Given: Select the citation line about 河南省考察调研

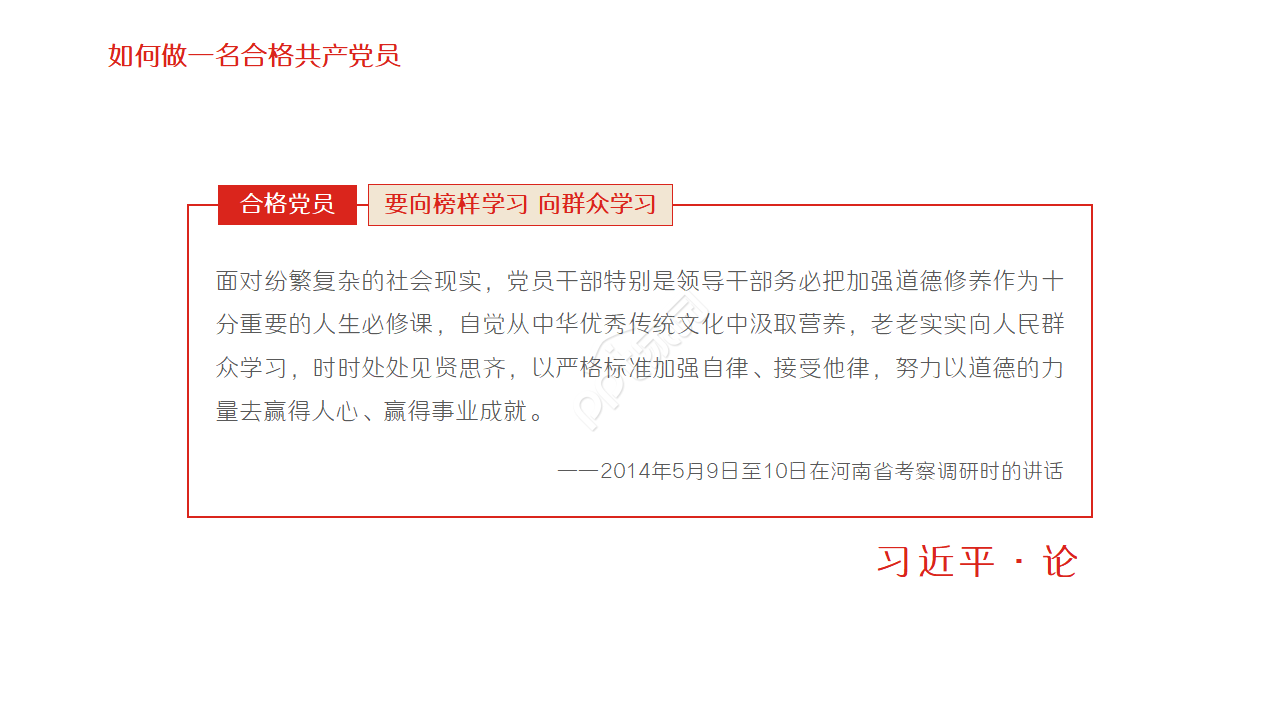Looking at the screenshot, I should point(810,471).
